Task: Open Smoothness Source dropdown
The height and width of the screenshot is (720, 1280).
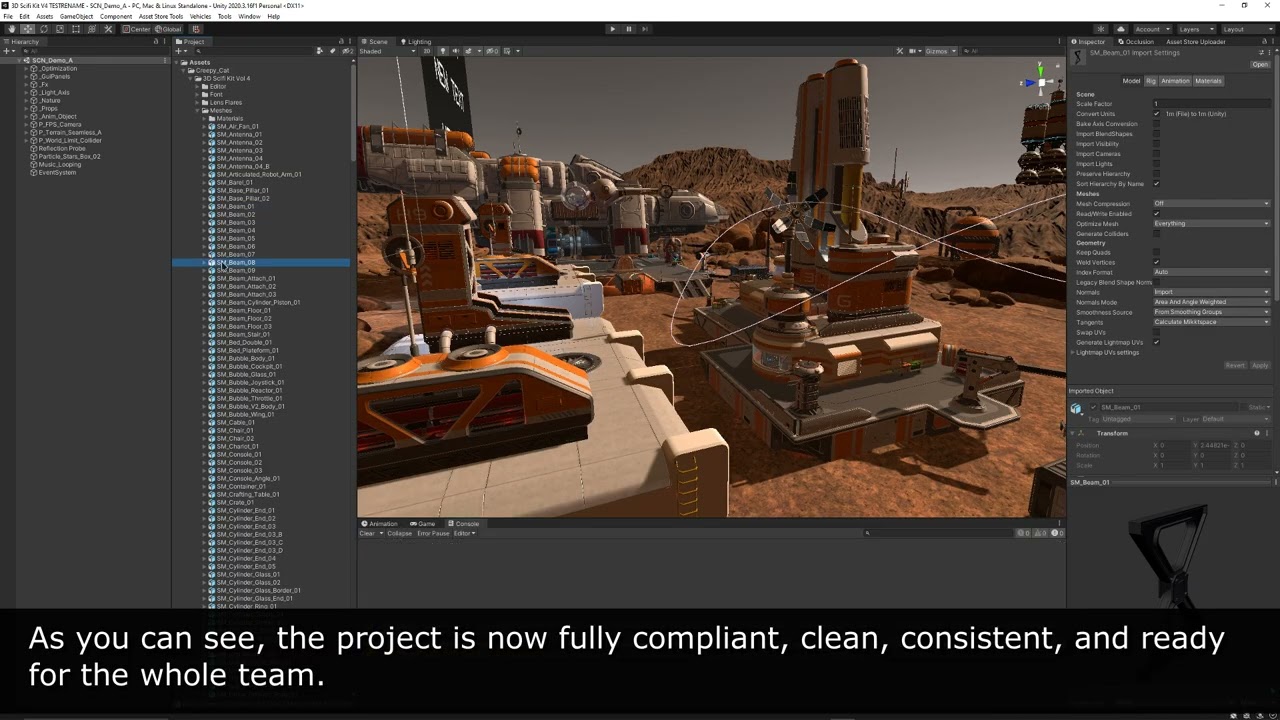Action: click(1211, 312)
